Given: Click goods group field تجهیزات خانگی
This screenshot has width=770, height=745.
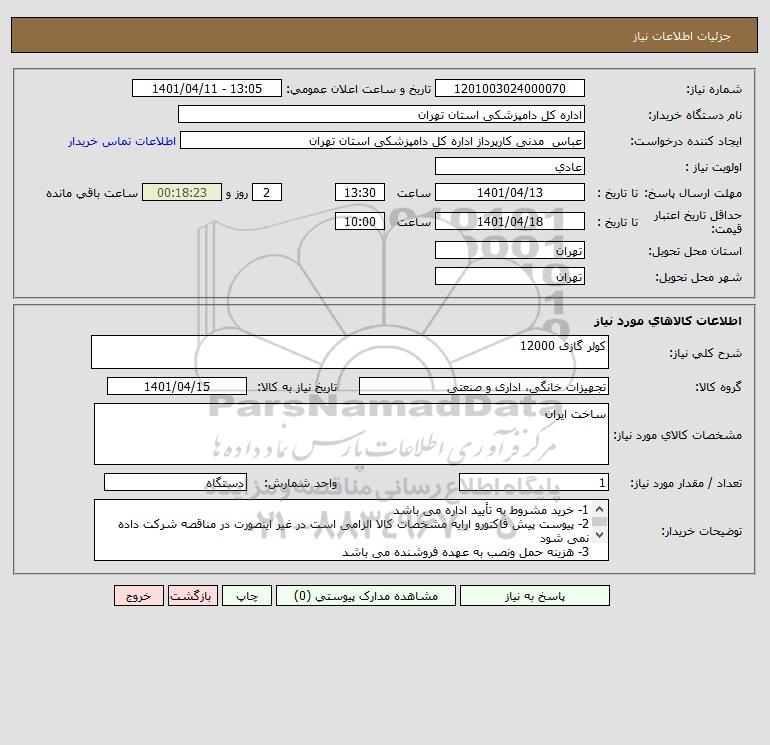Looking at the screenshot, I should pyautogui.click(x=484, y=386).
